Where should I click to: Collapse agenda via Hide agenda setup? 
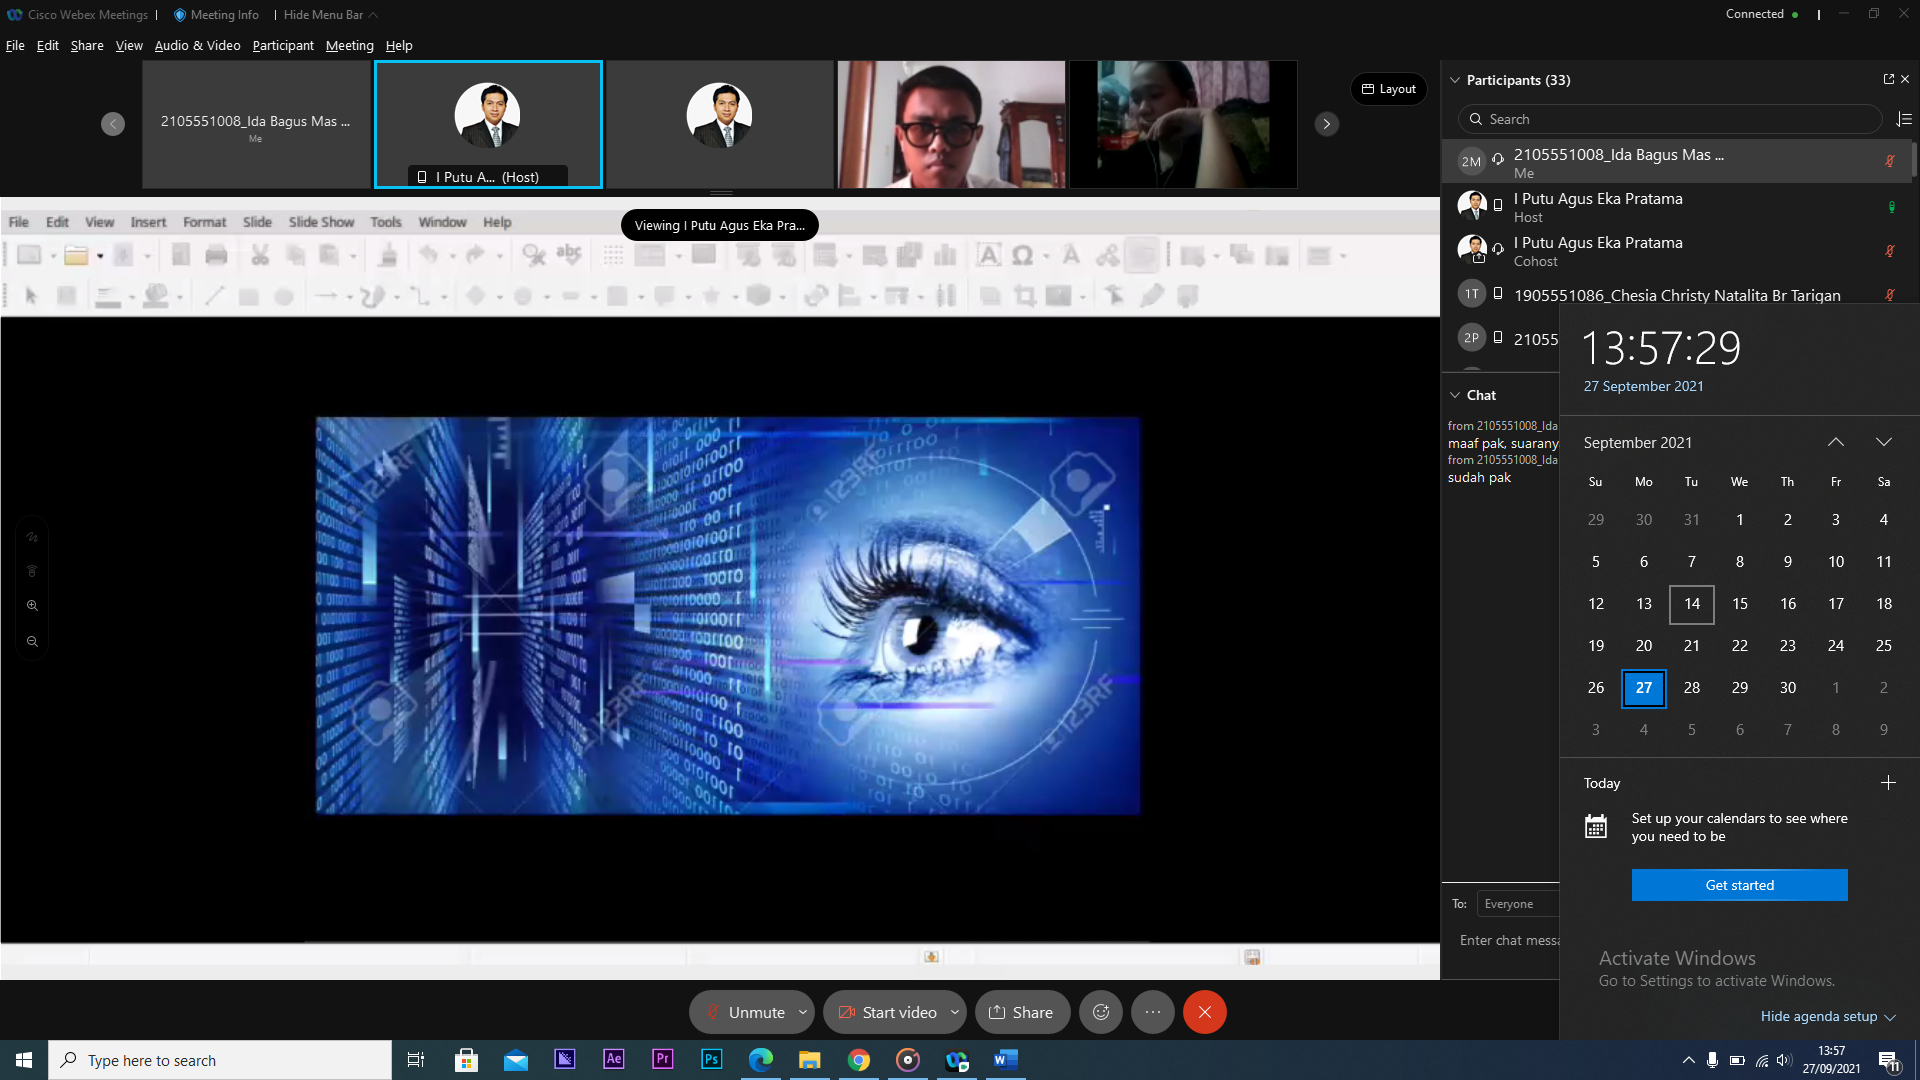click(1828, 1016)
